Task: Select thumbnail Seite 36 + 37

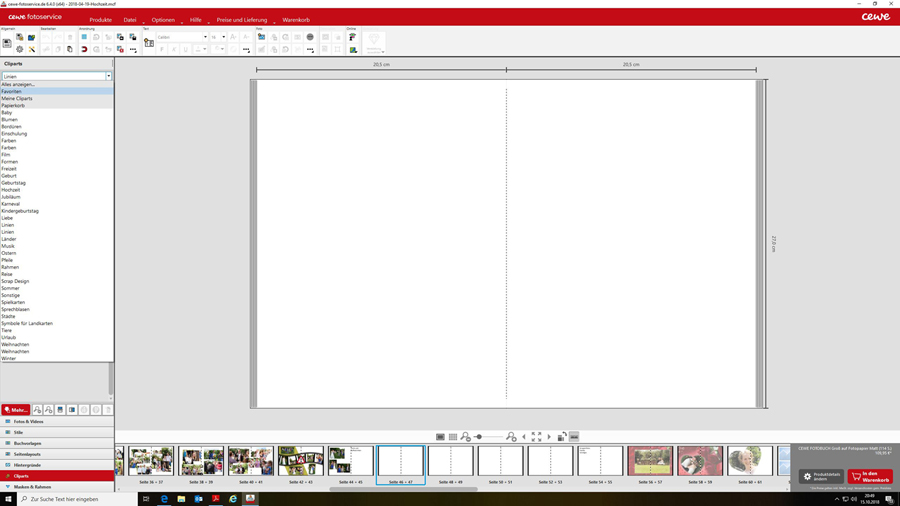Action: (x=151, y=461)
